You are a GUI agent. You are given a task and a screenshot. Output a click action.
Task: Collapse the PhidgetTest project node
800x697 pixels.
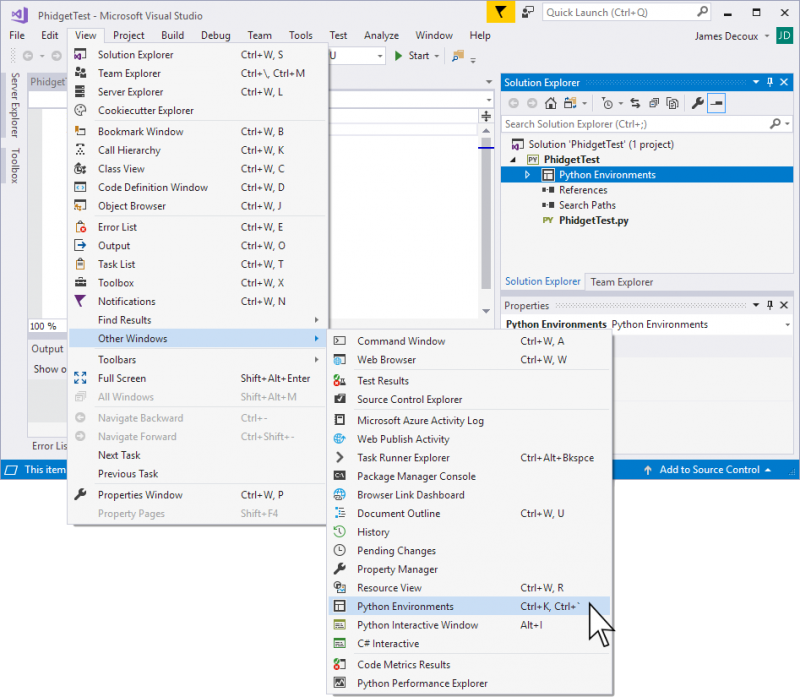tap(513, 160)
